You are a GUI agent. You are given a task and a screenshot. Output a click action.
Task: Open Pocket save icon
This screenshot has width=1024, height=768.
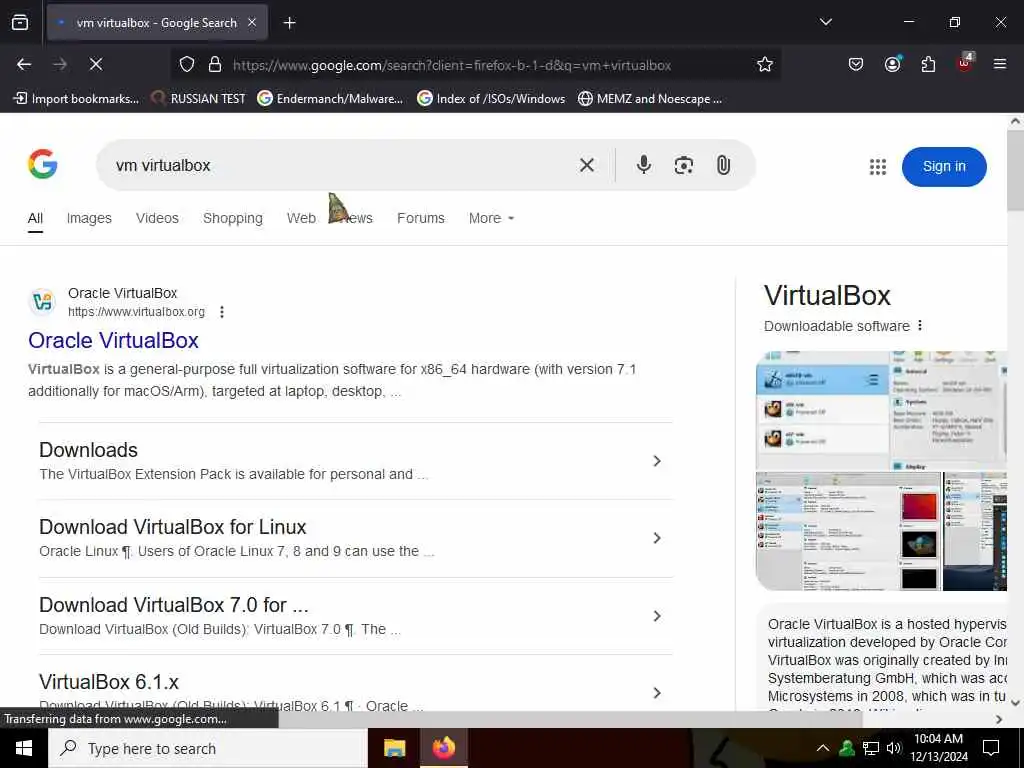pos(856,64)
